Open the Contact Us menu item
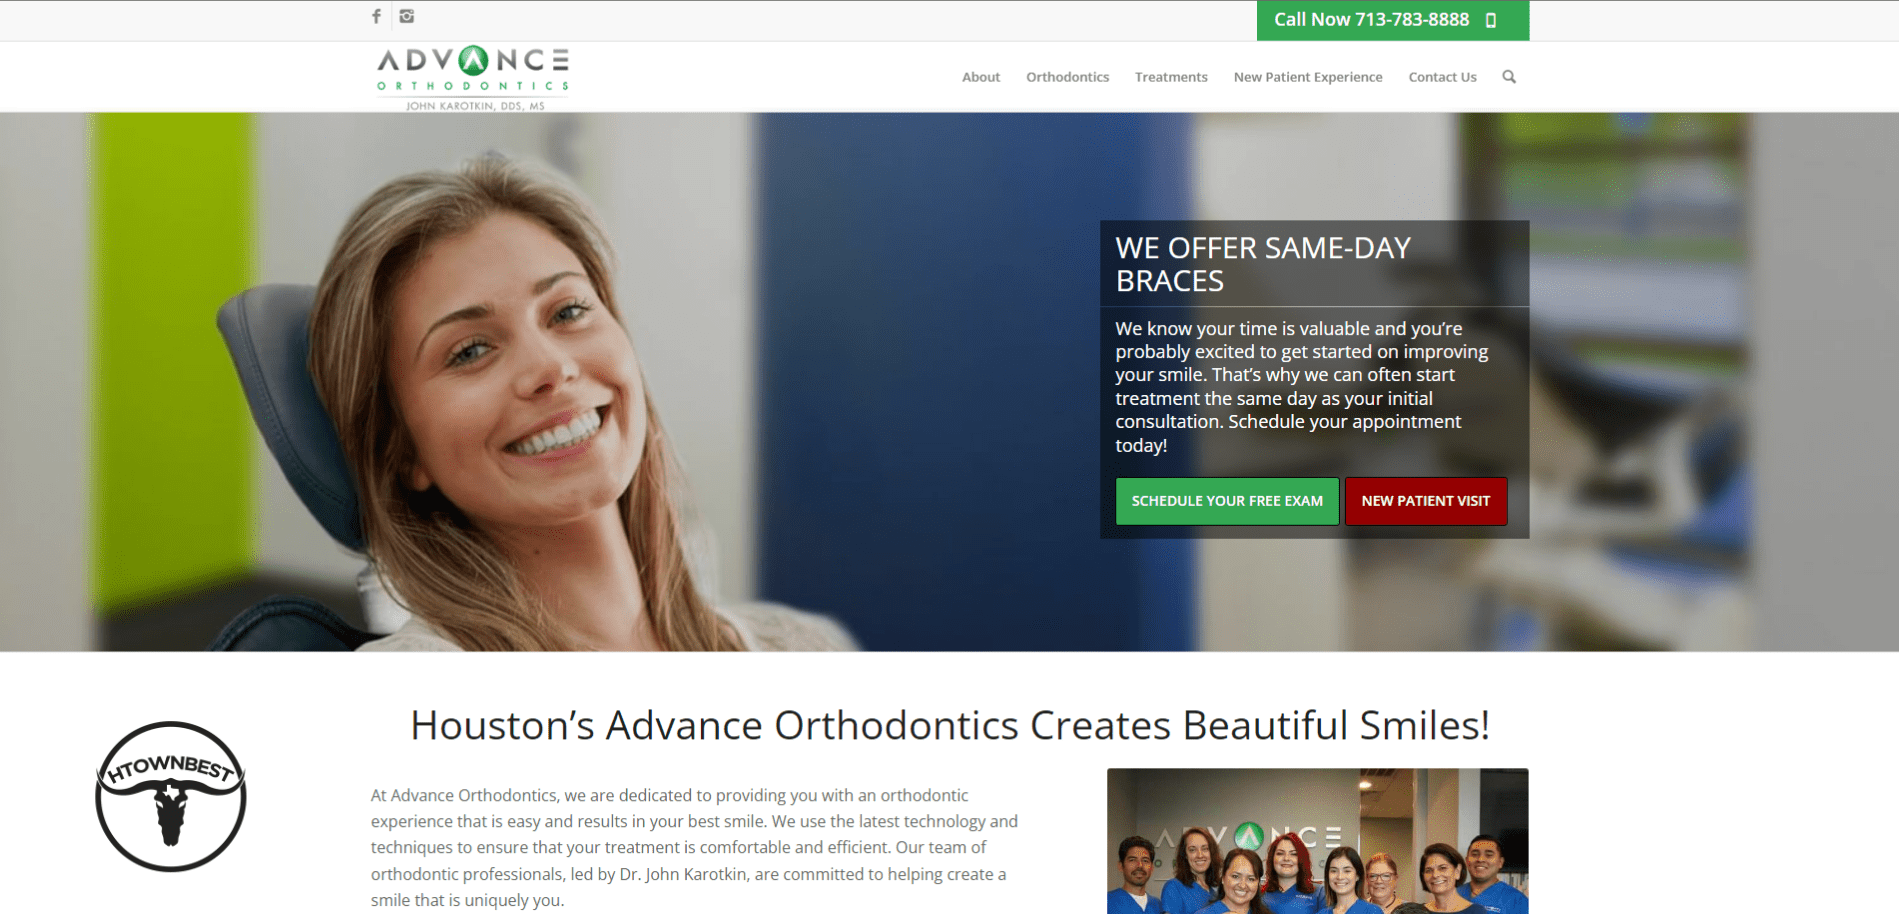The width and height of the screenshot is (1899, 914). pyautogui.click(x=1442, y=77)
